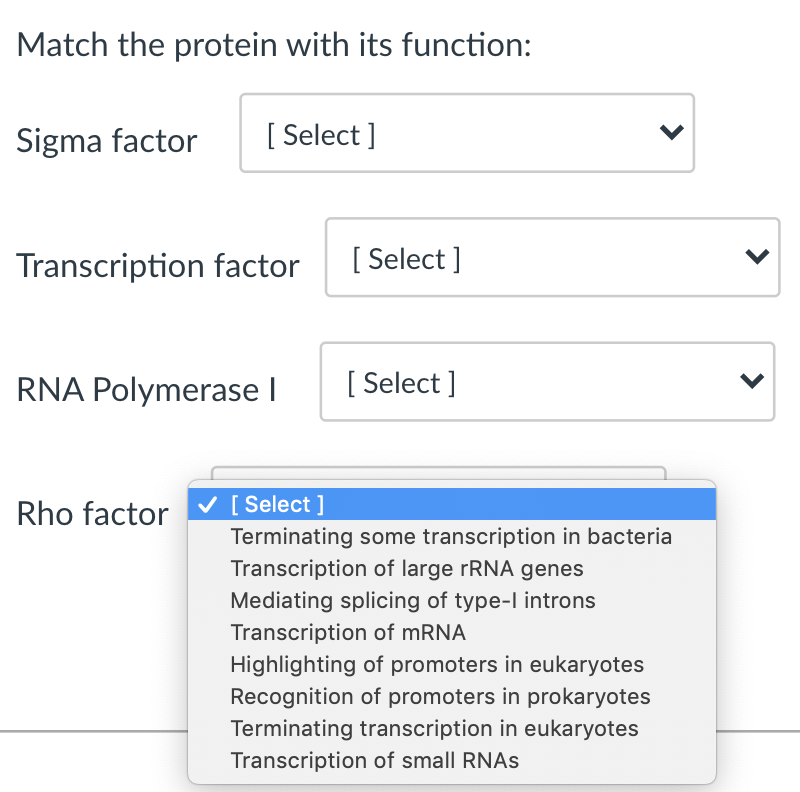Select "Transcription of small RNAs" option

pyautogui.click(x=375, y=761)
